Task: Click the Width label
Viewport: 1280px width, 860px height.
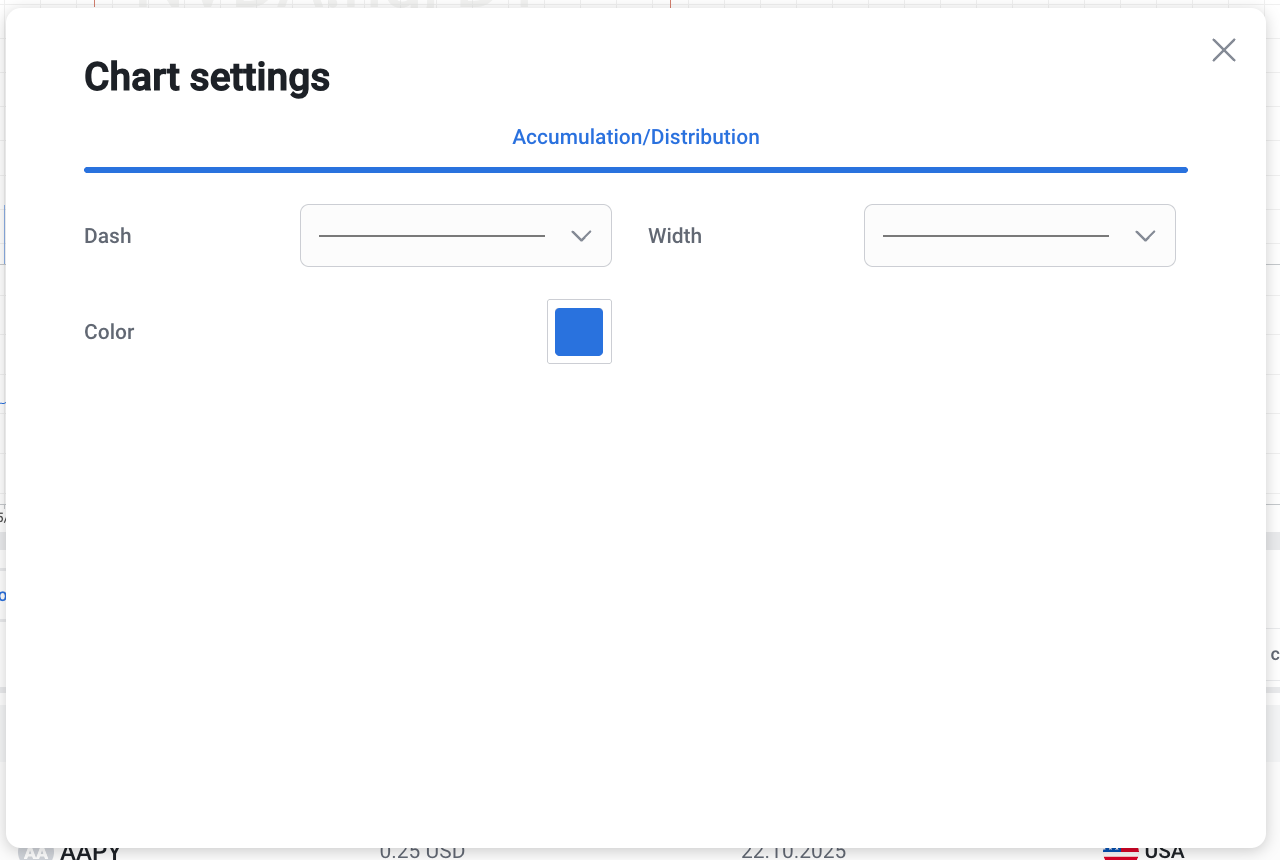Action: [x=675, y=236]
